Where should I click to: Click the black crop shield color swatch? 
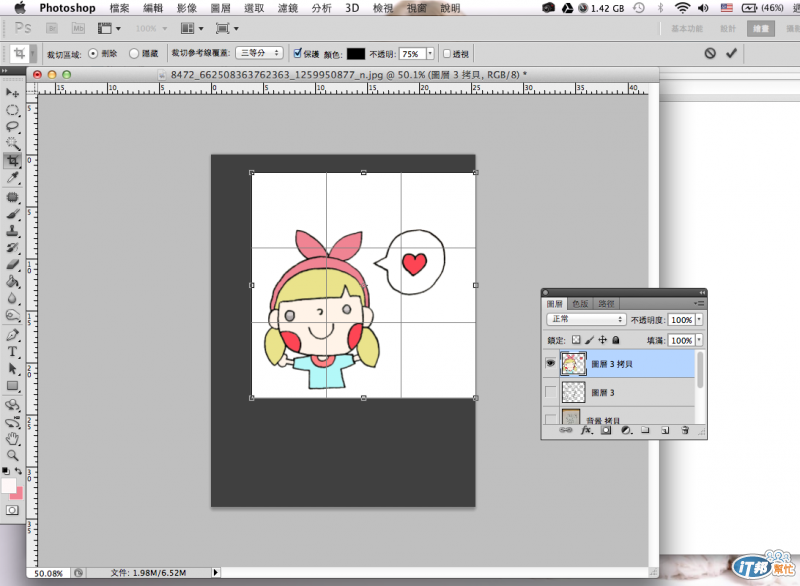355,53
